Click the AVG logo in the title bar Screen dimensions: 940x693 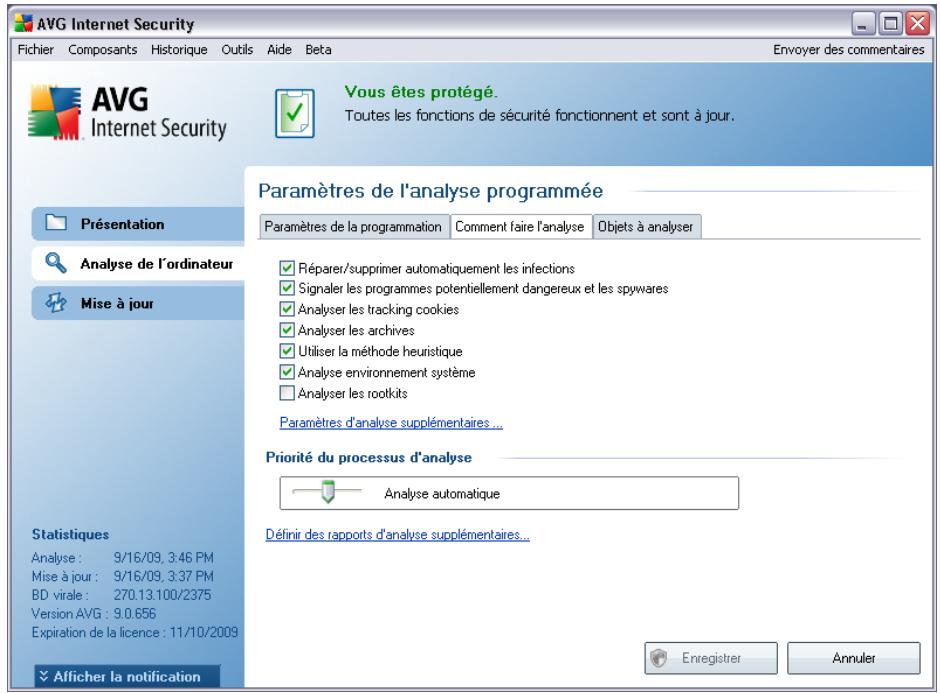coord(23,23)
